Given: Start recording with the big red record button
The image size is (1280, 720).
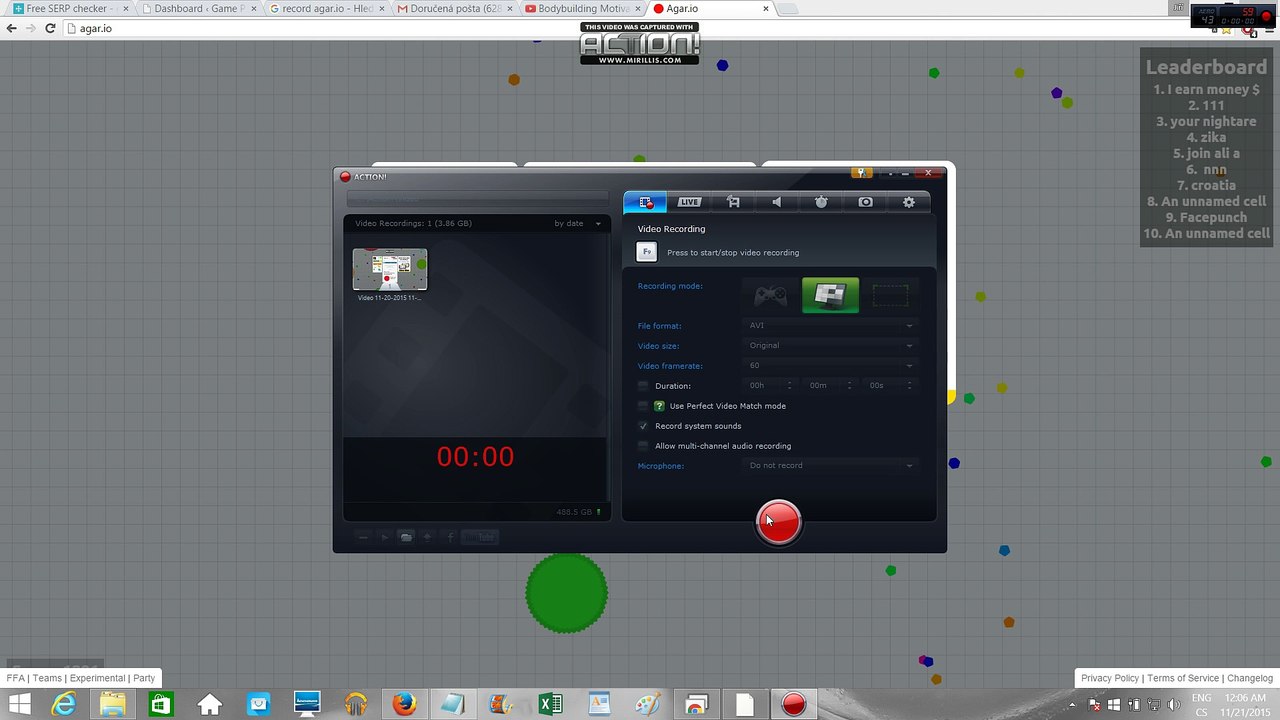Looking at the screenshot, I should pos(778,522).
